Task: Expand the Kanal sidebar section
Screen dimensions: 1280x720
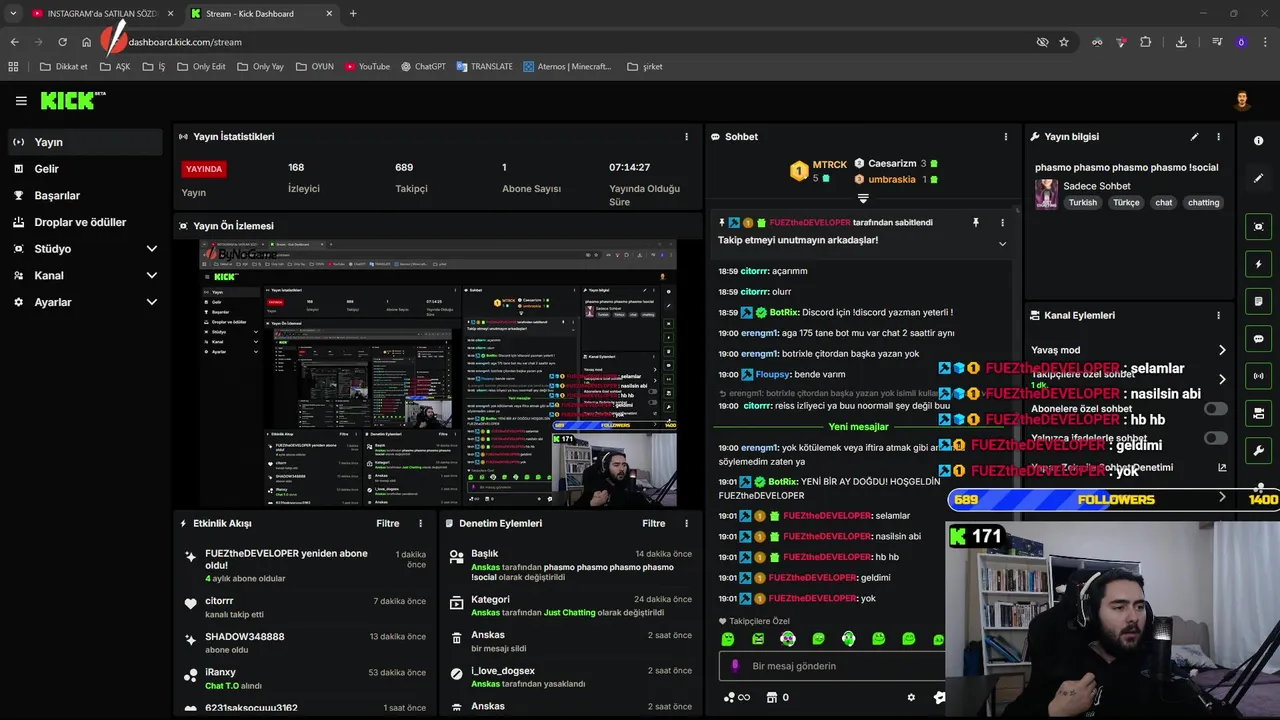Action: pos(152,275)
